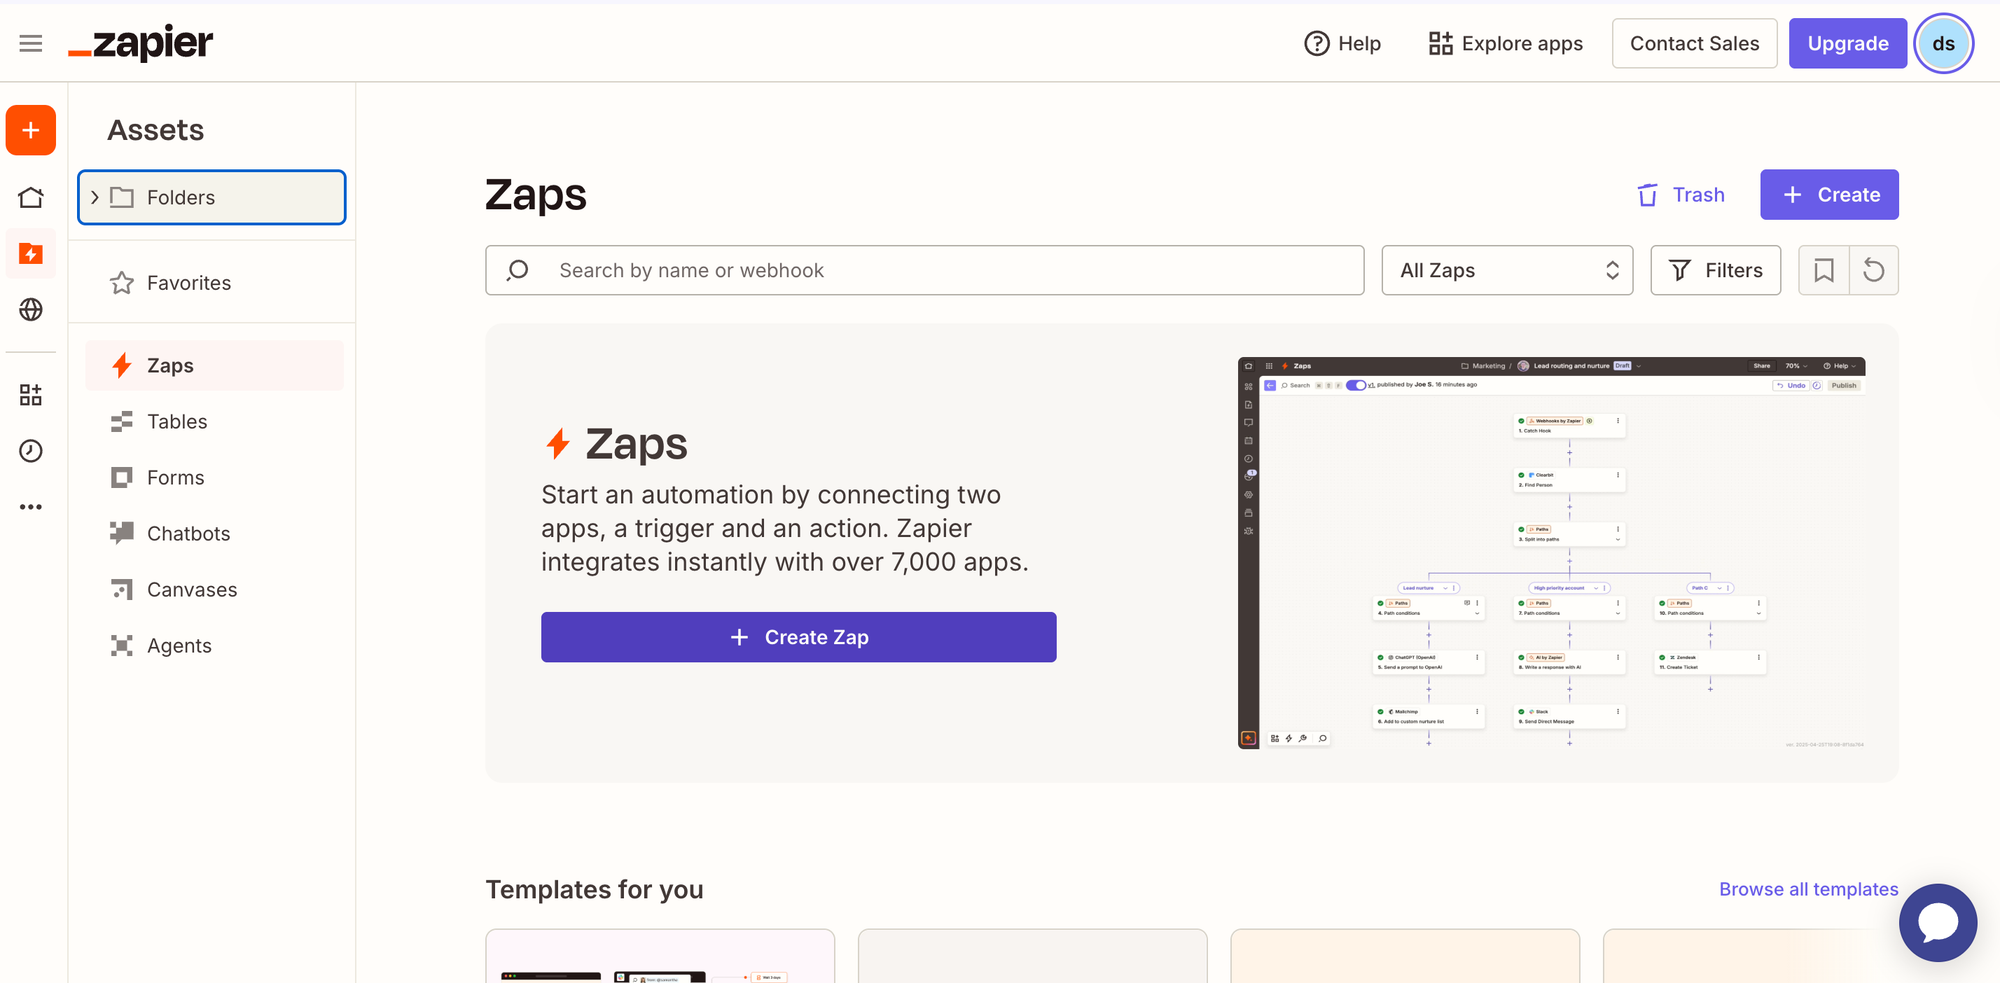Expand the Folders tree item
The height and width of the screenshot is (983, 2000).
point(95,197)
